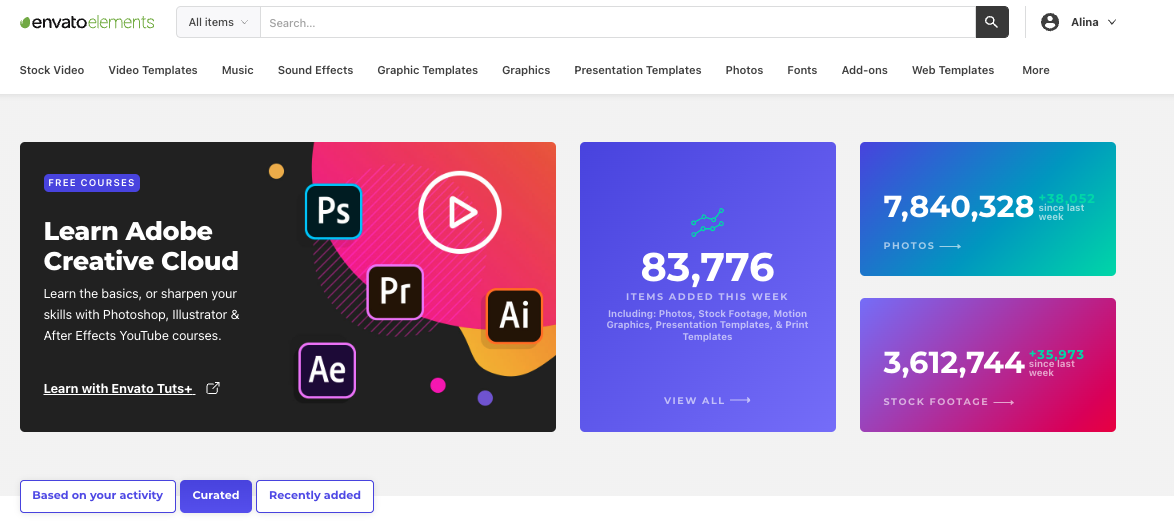
Task: Open Stock Video category
Action: (52, 70)
